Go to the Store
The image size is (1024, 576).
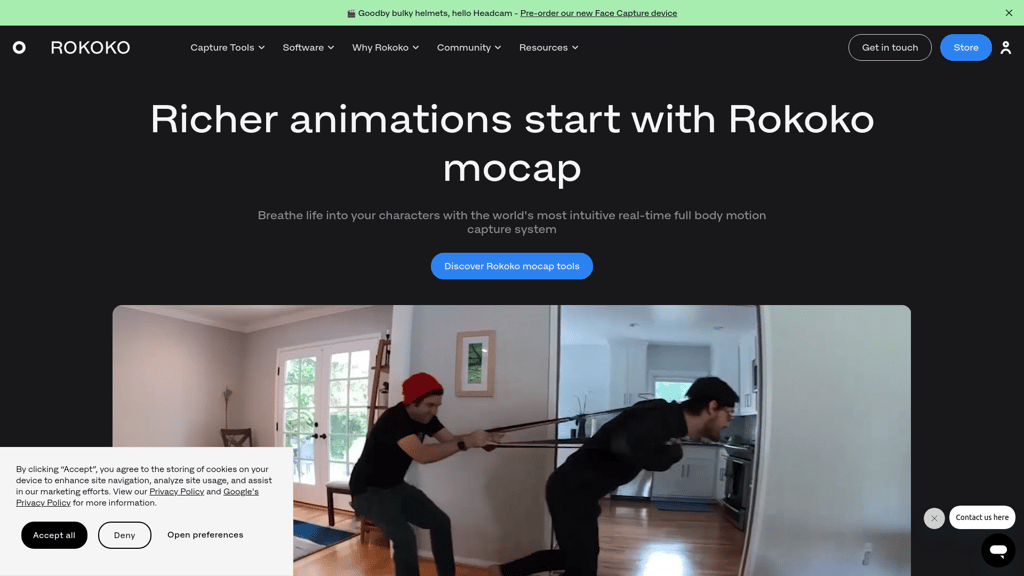click(965, 48)
